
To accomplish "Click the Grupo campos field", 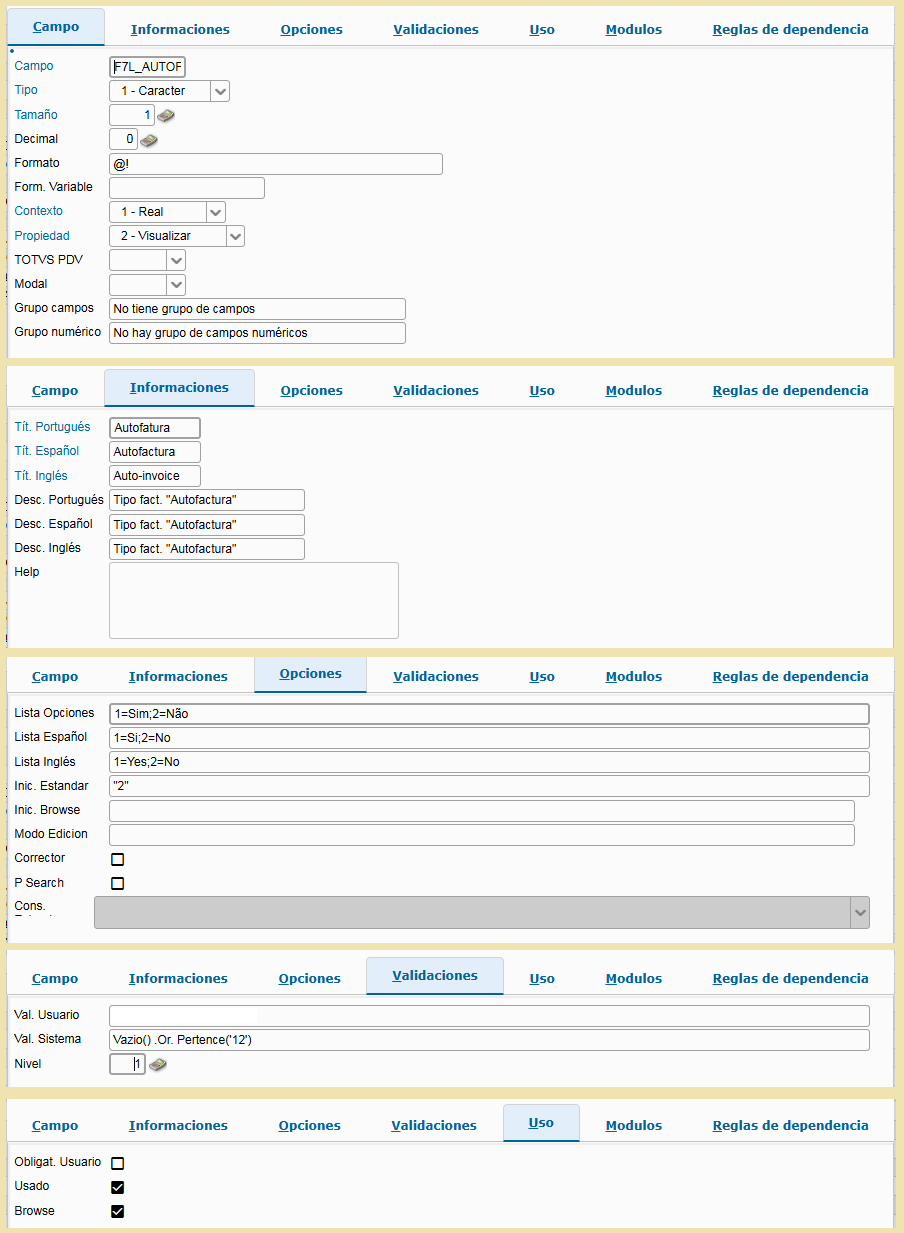I will point(257,309).
